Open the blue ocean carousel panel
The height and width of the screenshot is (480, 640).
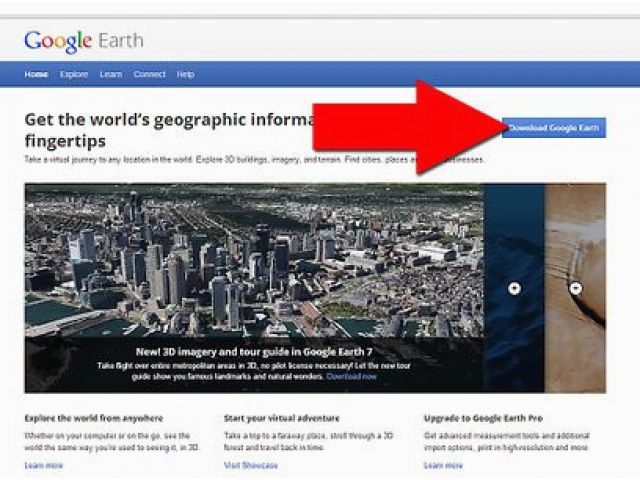514,288
